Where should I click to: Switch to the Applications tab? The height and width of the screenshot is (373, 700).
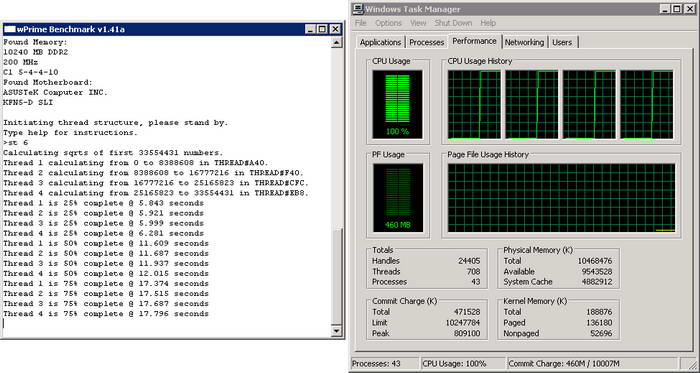pos(381,42)
